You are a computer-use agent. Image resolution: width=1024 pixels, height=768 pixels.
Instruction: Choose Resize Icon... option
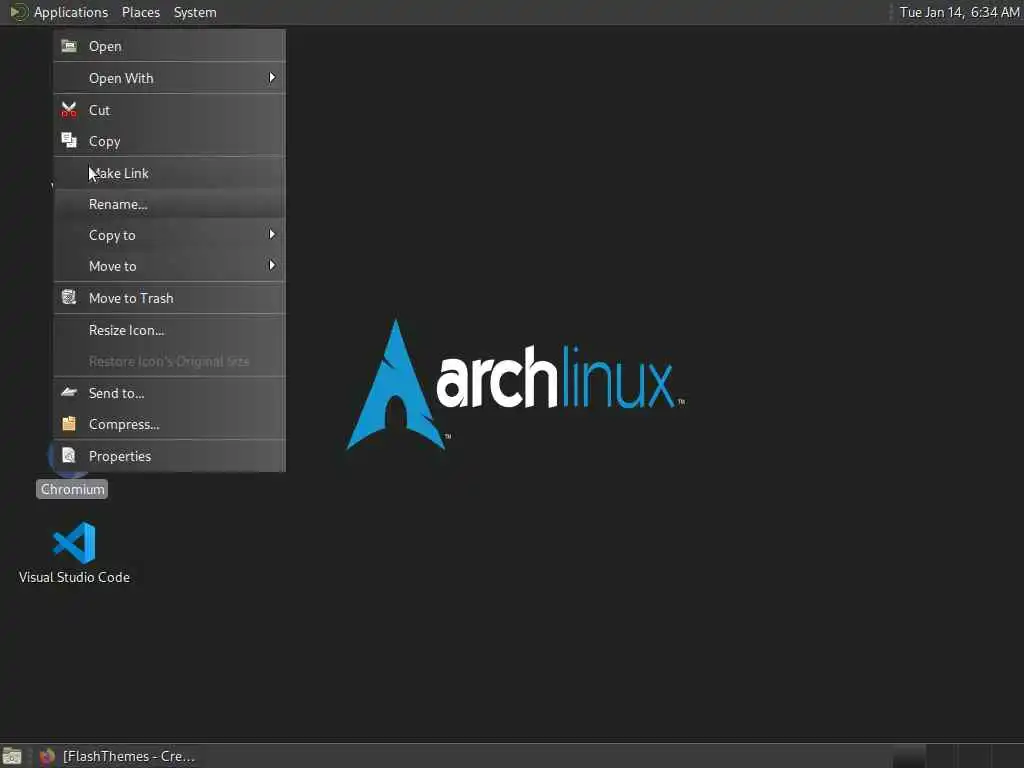point(169,330)
